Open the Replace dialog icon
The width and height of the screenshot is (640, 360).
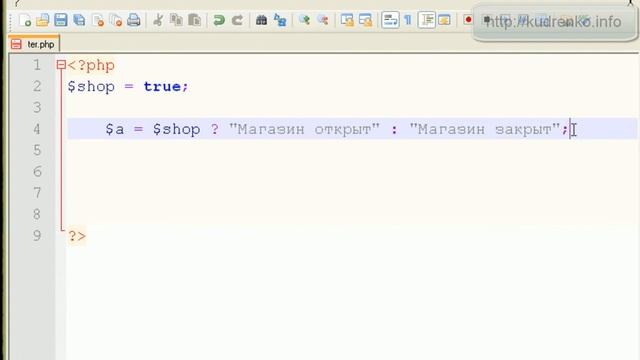pyautogui.click(x=280, y=20)
